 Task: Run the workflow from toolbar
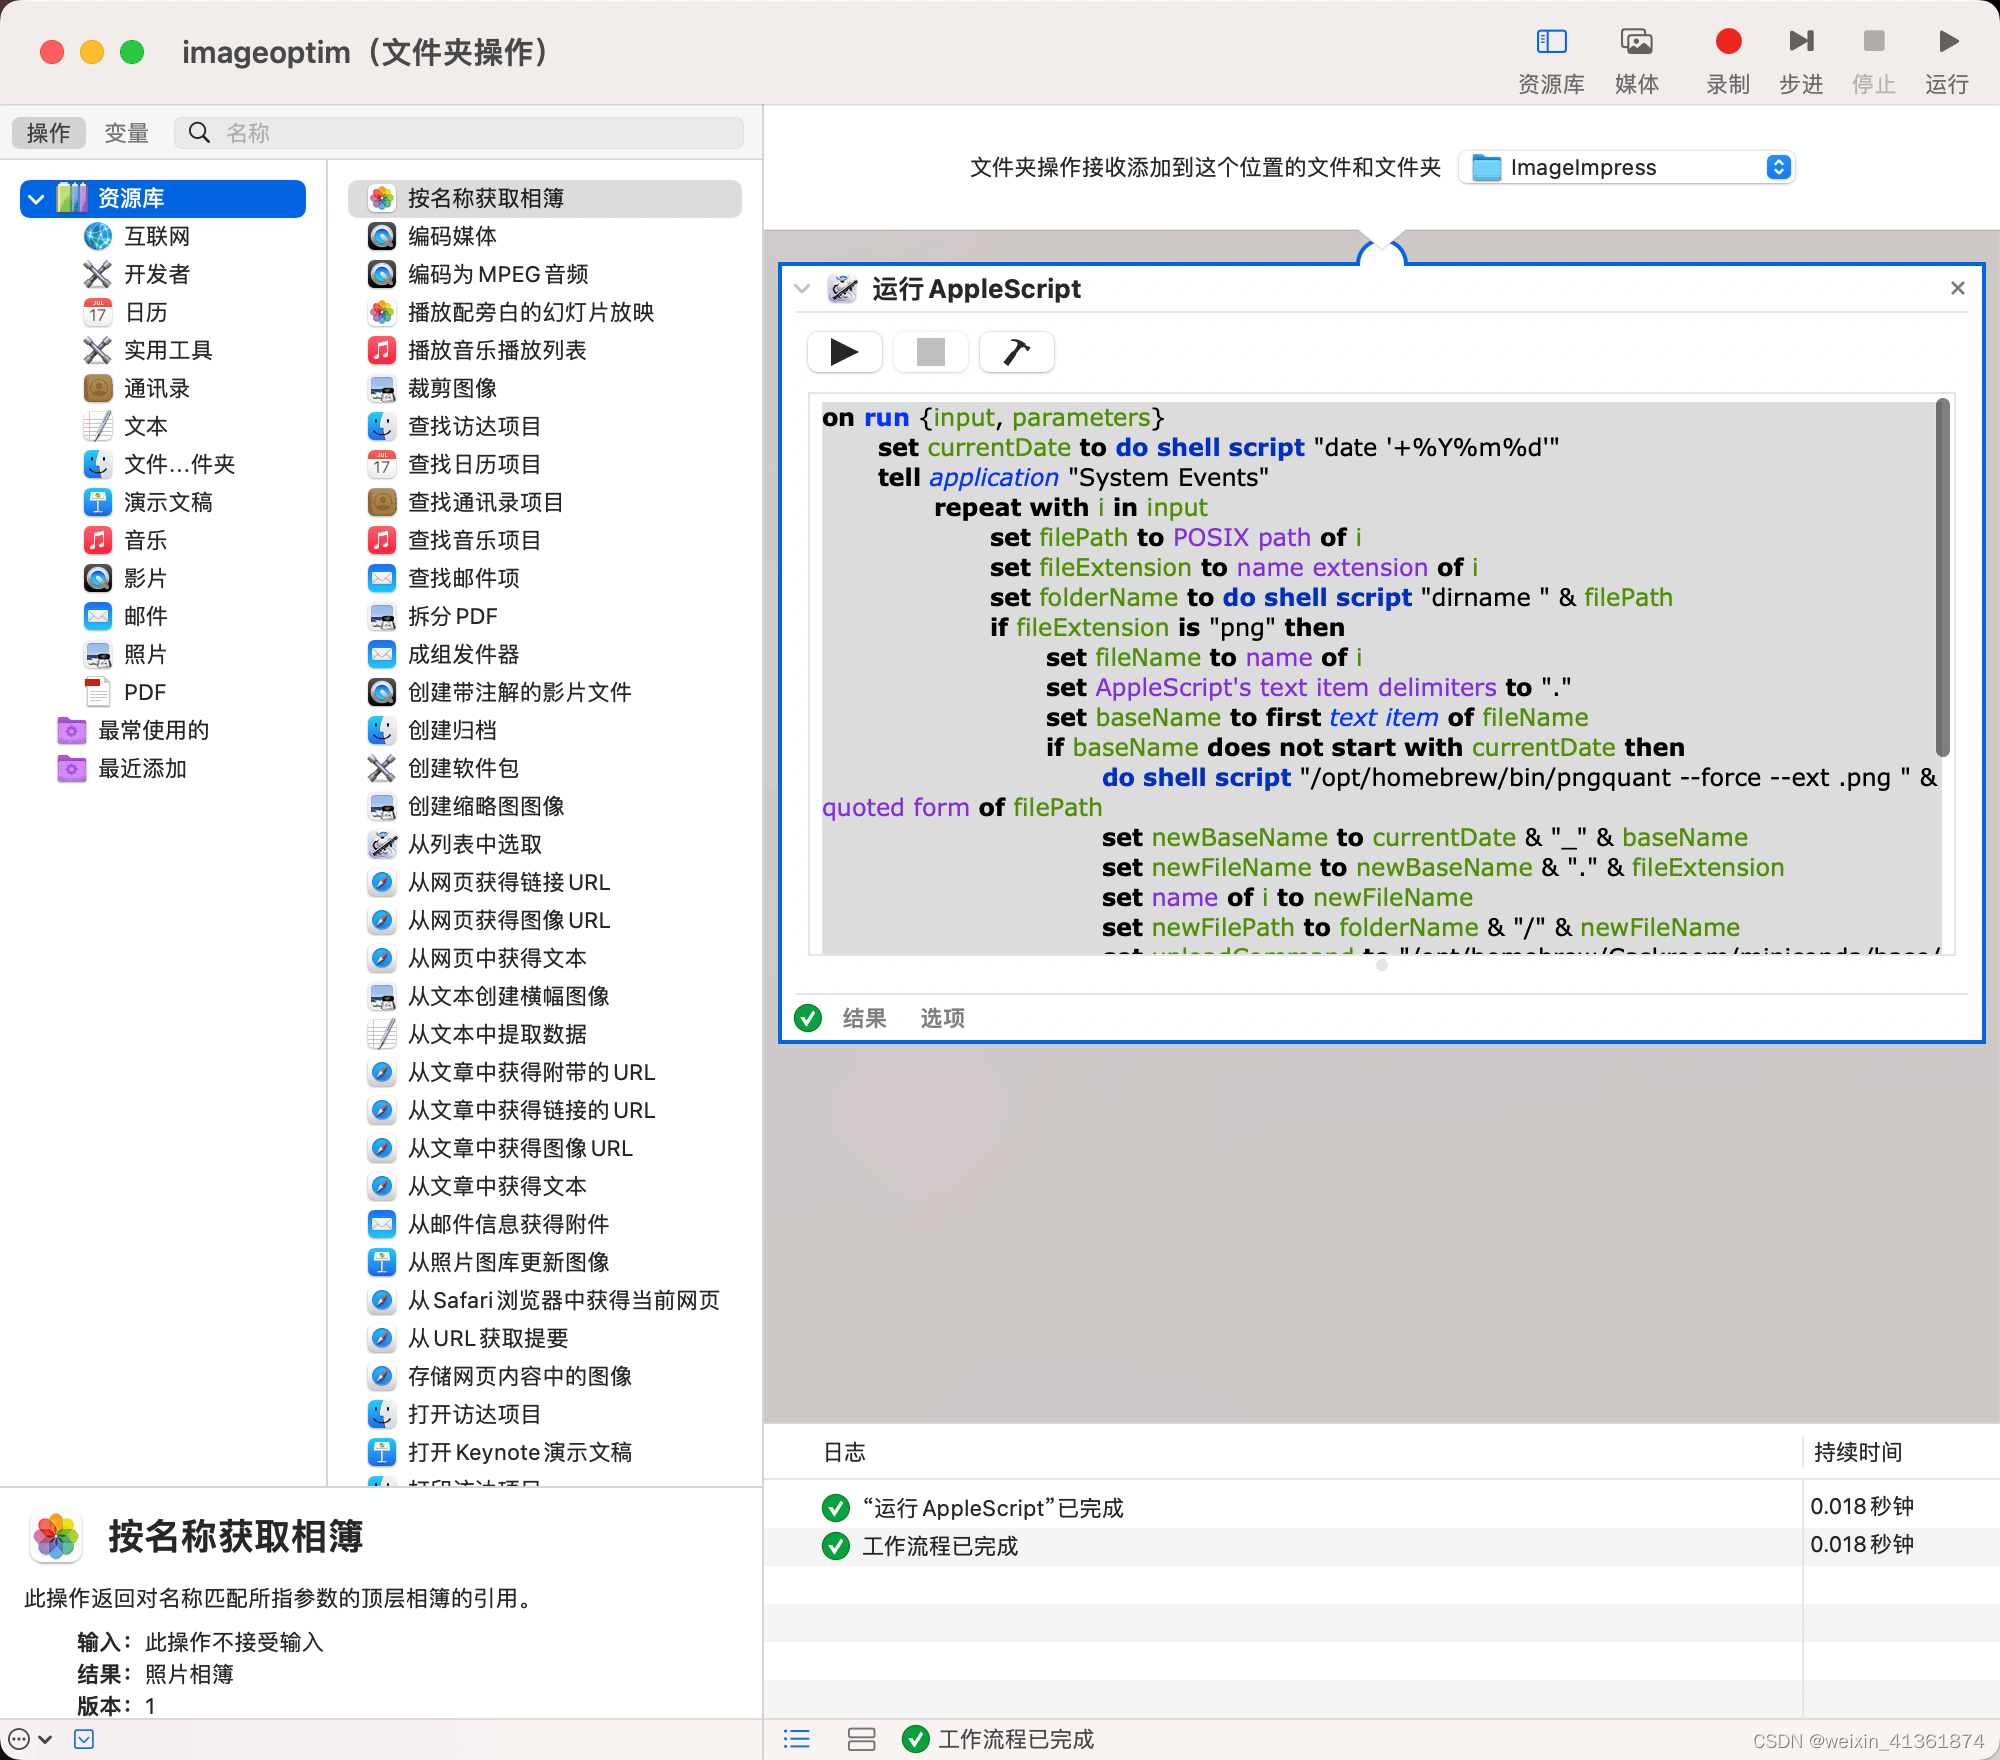1947,42
